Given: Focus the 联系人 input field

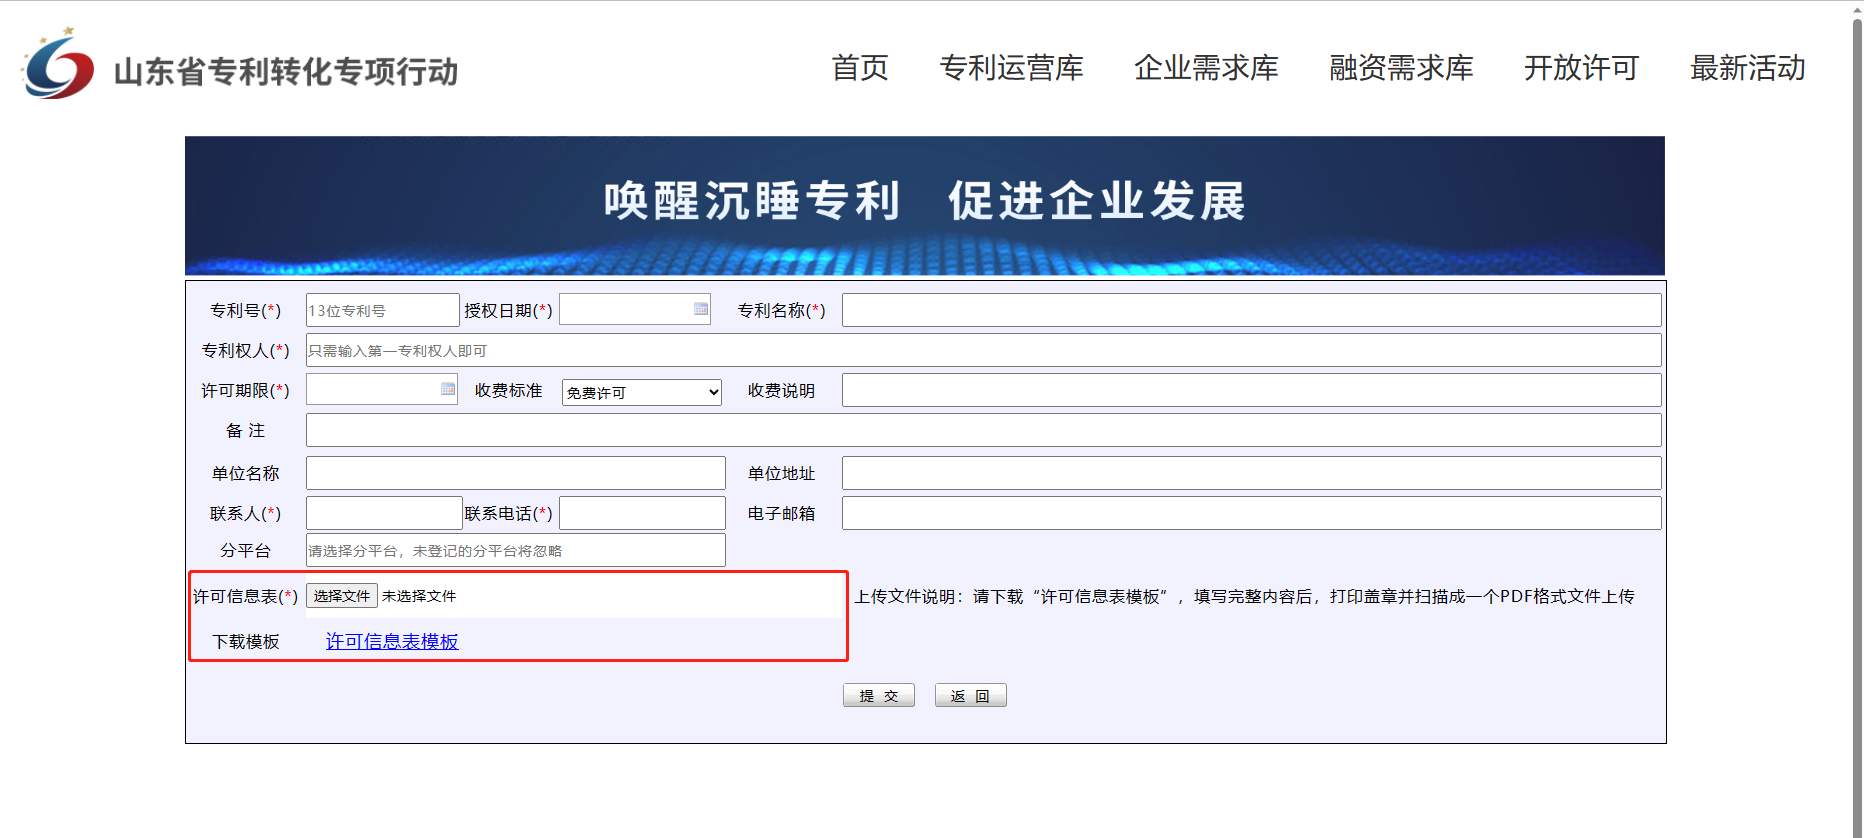Looking at the screenshot, I should tap(384, 513).
